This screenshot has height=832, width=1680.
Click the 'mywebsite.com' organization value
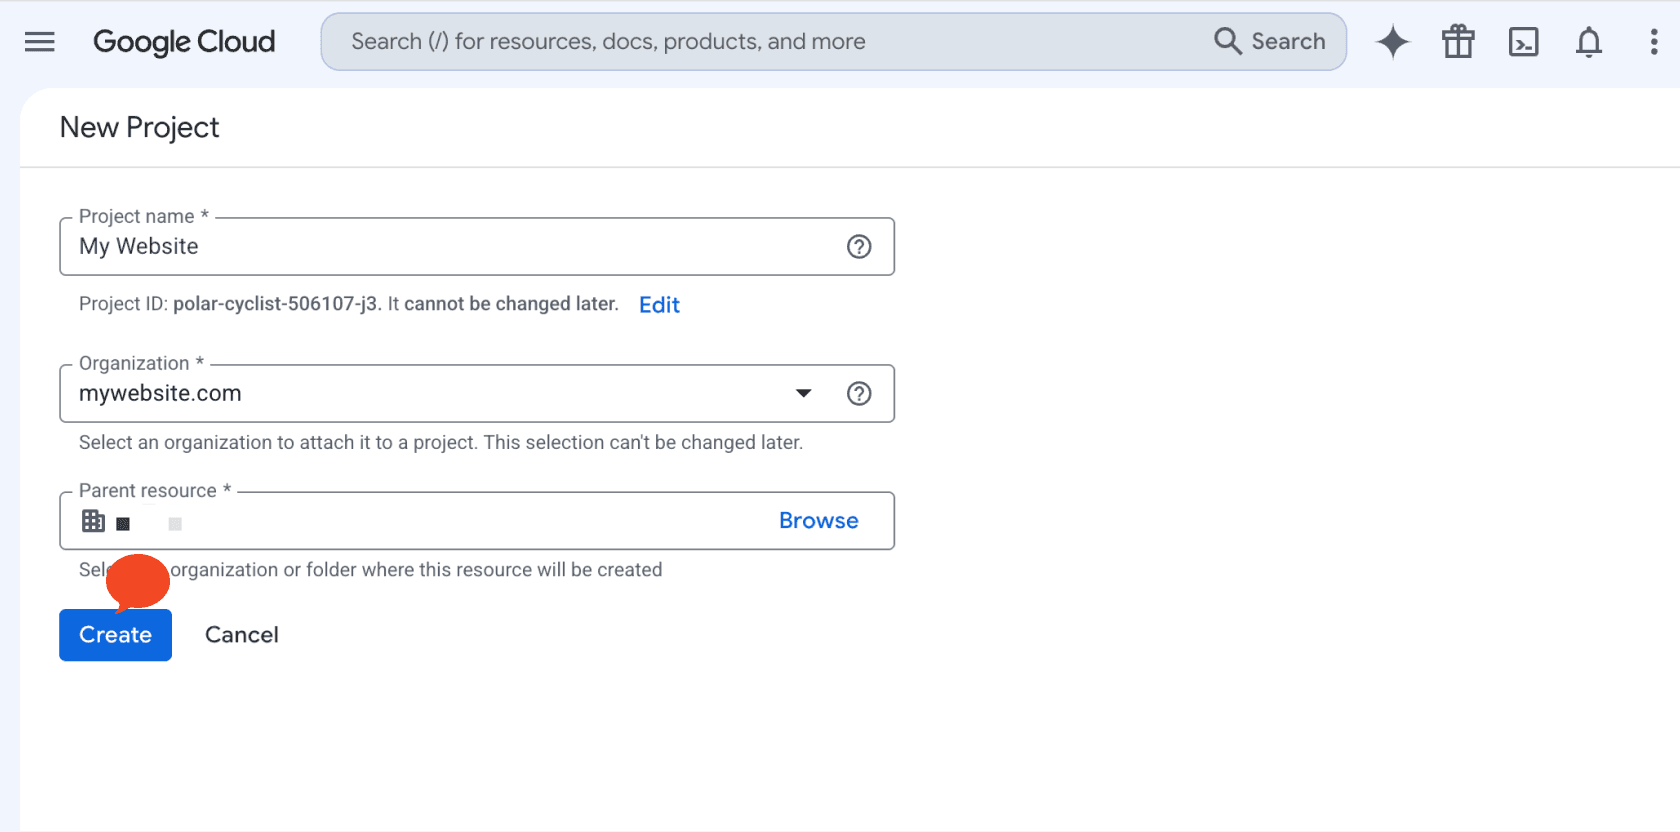point(160,394)
